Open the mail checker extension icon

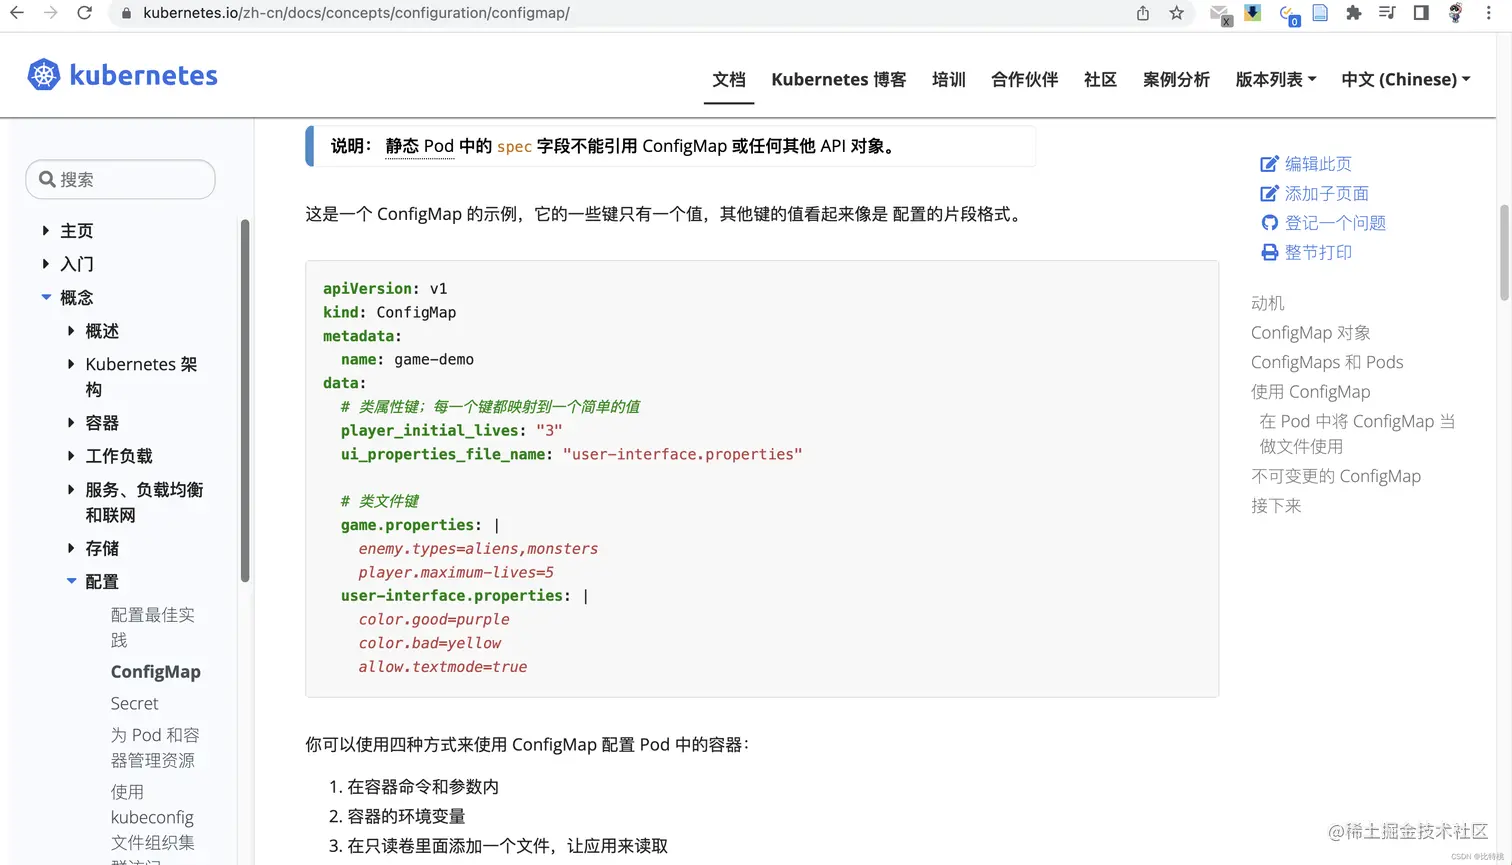[x=1220, y=14]
